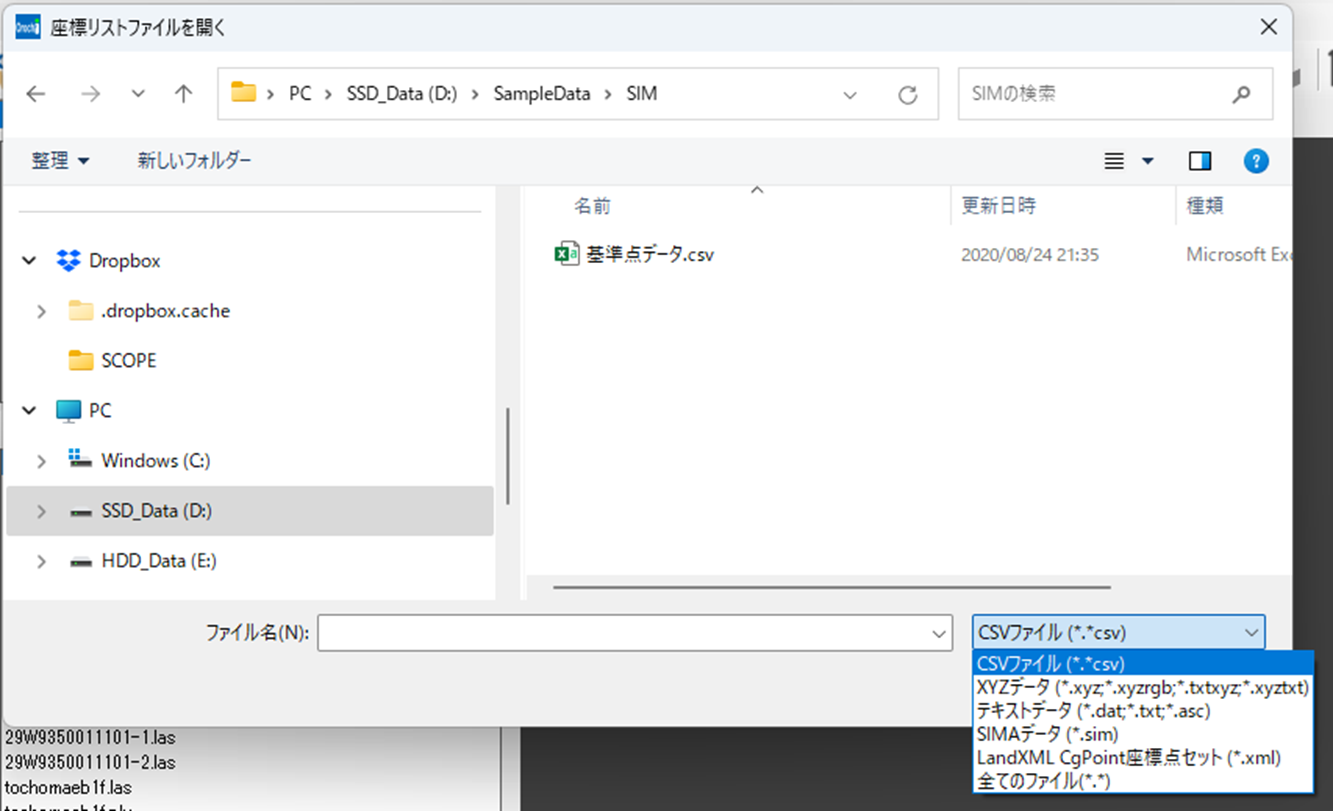Select the Windows (C:) drive
The width and height of the screenshot is (1333, 811).
click(155, 461)
